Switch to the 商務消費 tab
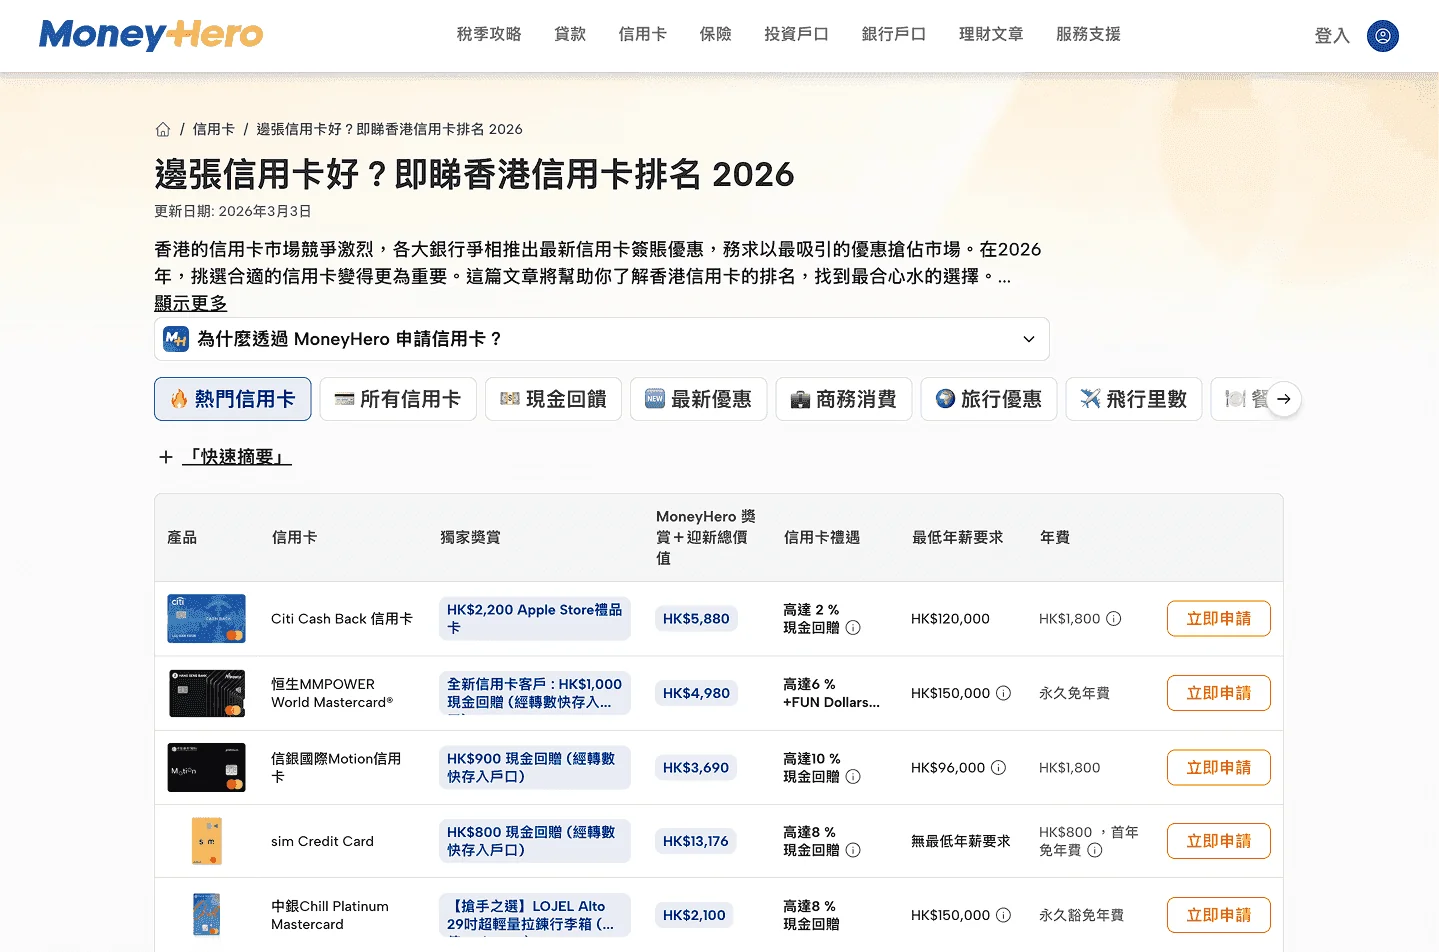1439x952 pixels. point(843,399)
